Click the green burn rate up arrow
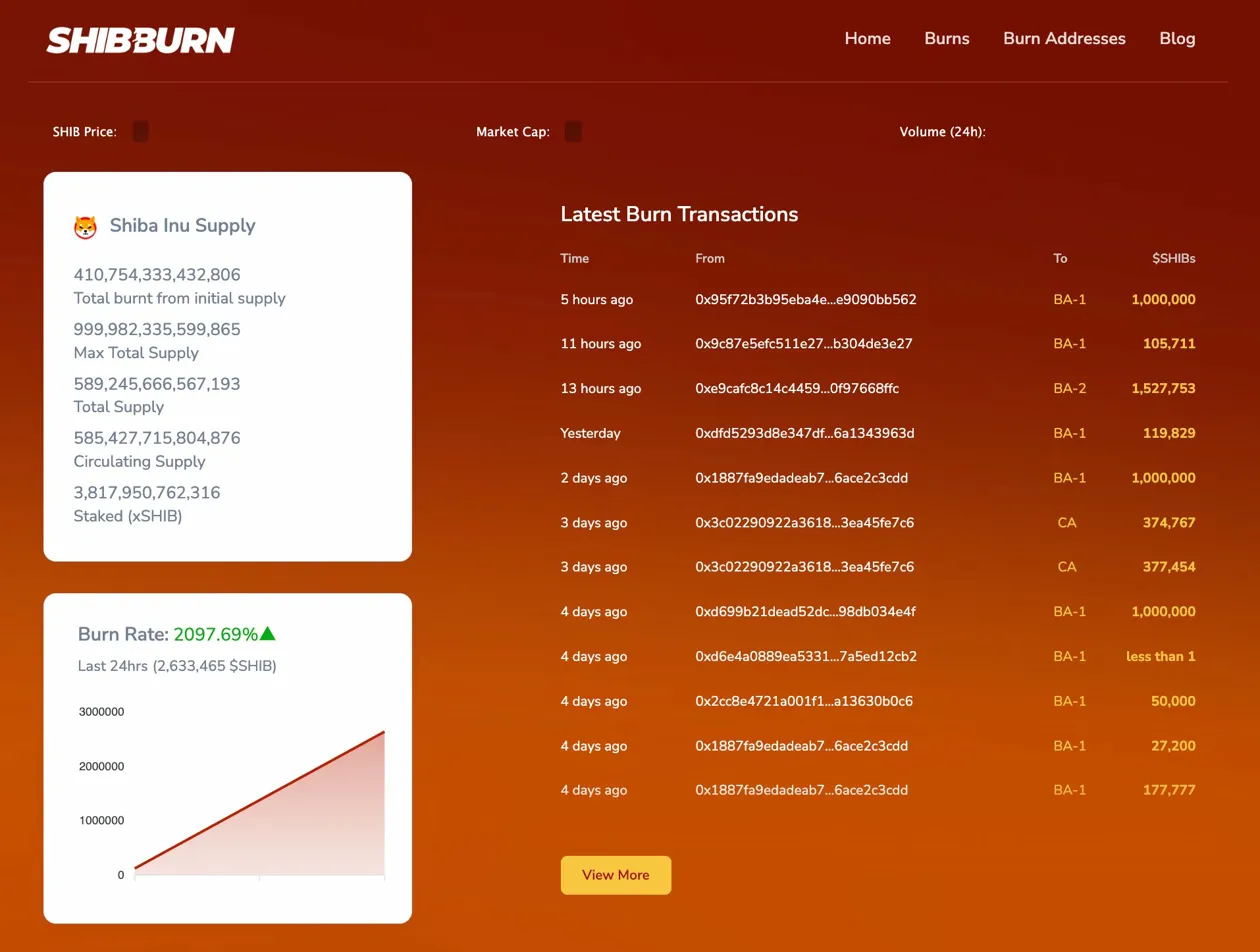1260x952 pixels. (267, 634)
